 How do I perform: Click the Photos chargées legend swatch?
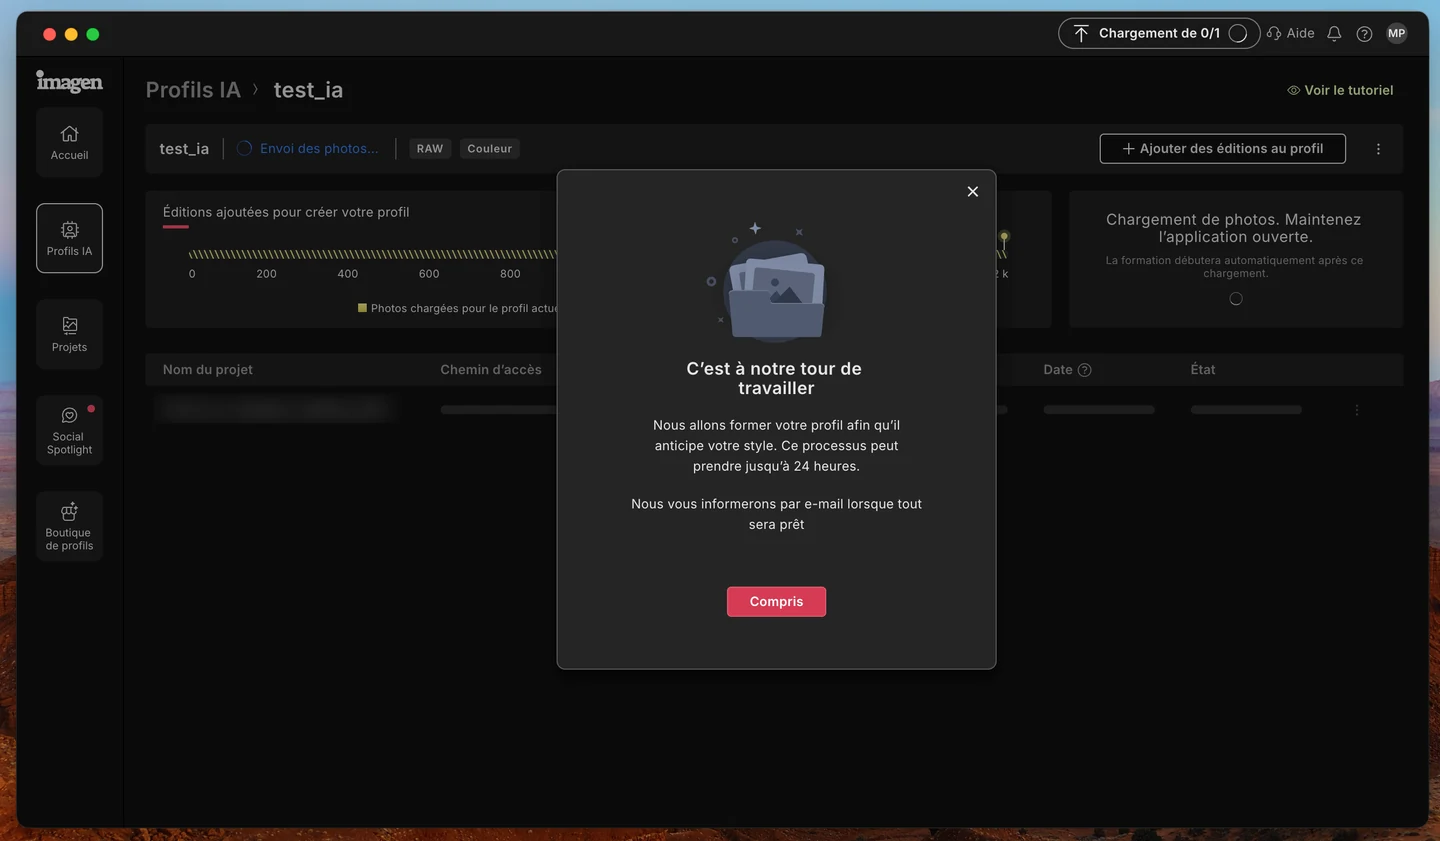point(362,308)
